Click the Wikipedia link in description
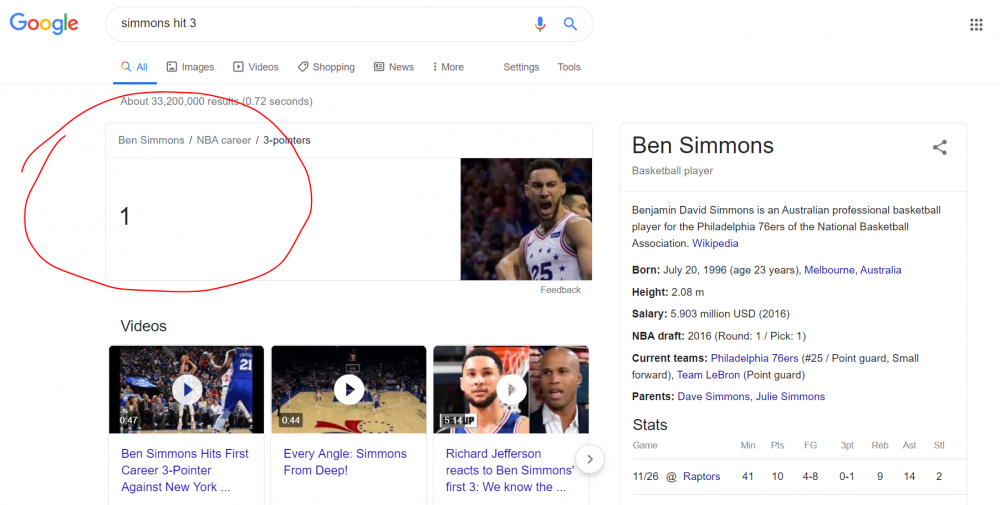This screenshot has height=505, width=1000. 715,243
